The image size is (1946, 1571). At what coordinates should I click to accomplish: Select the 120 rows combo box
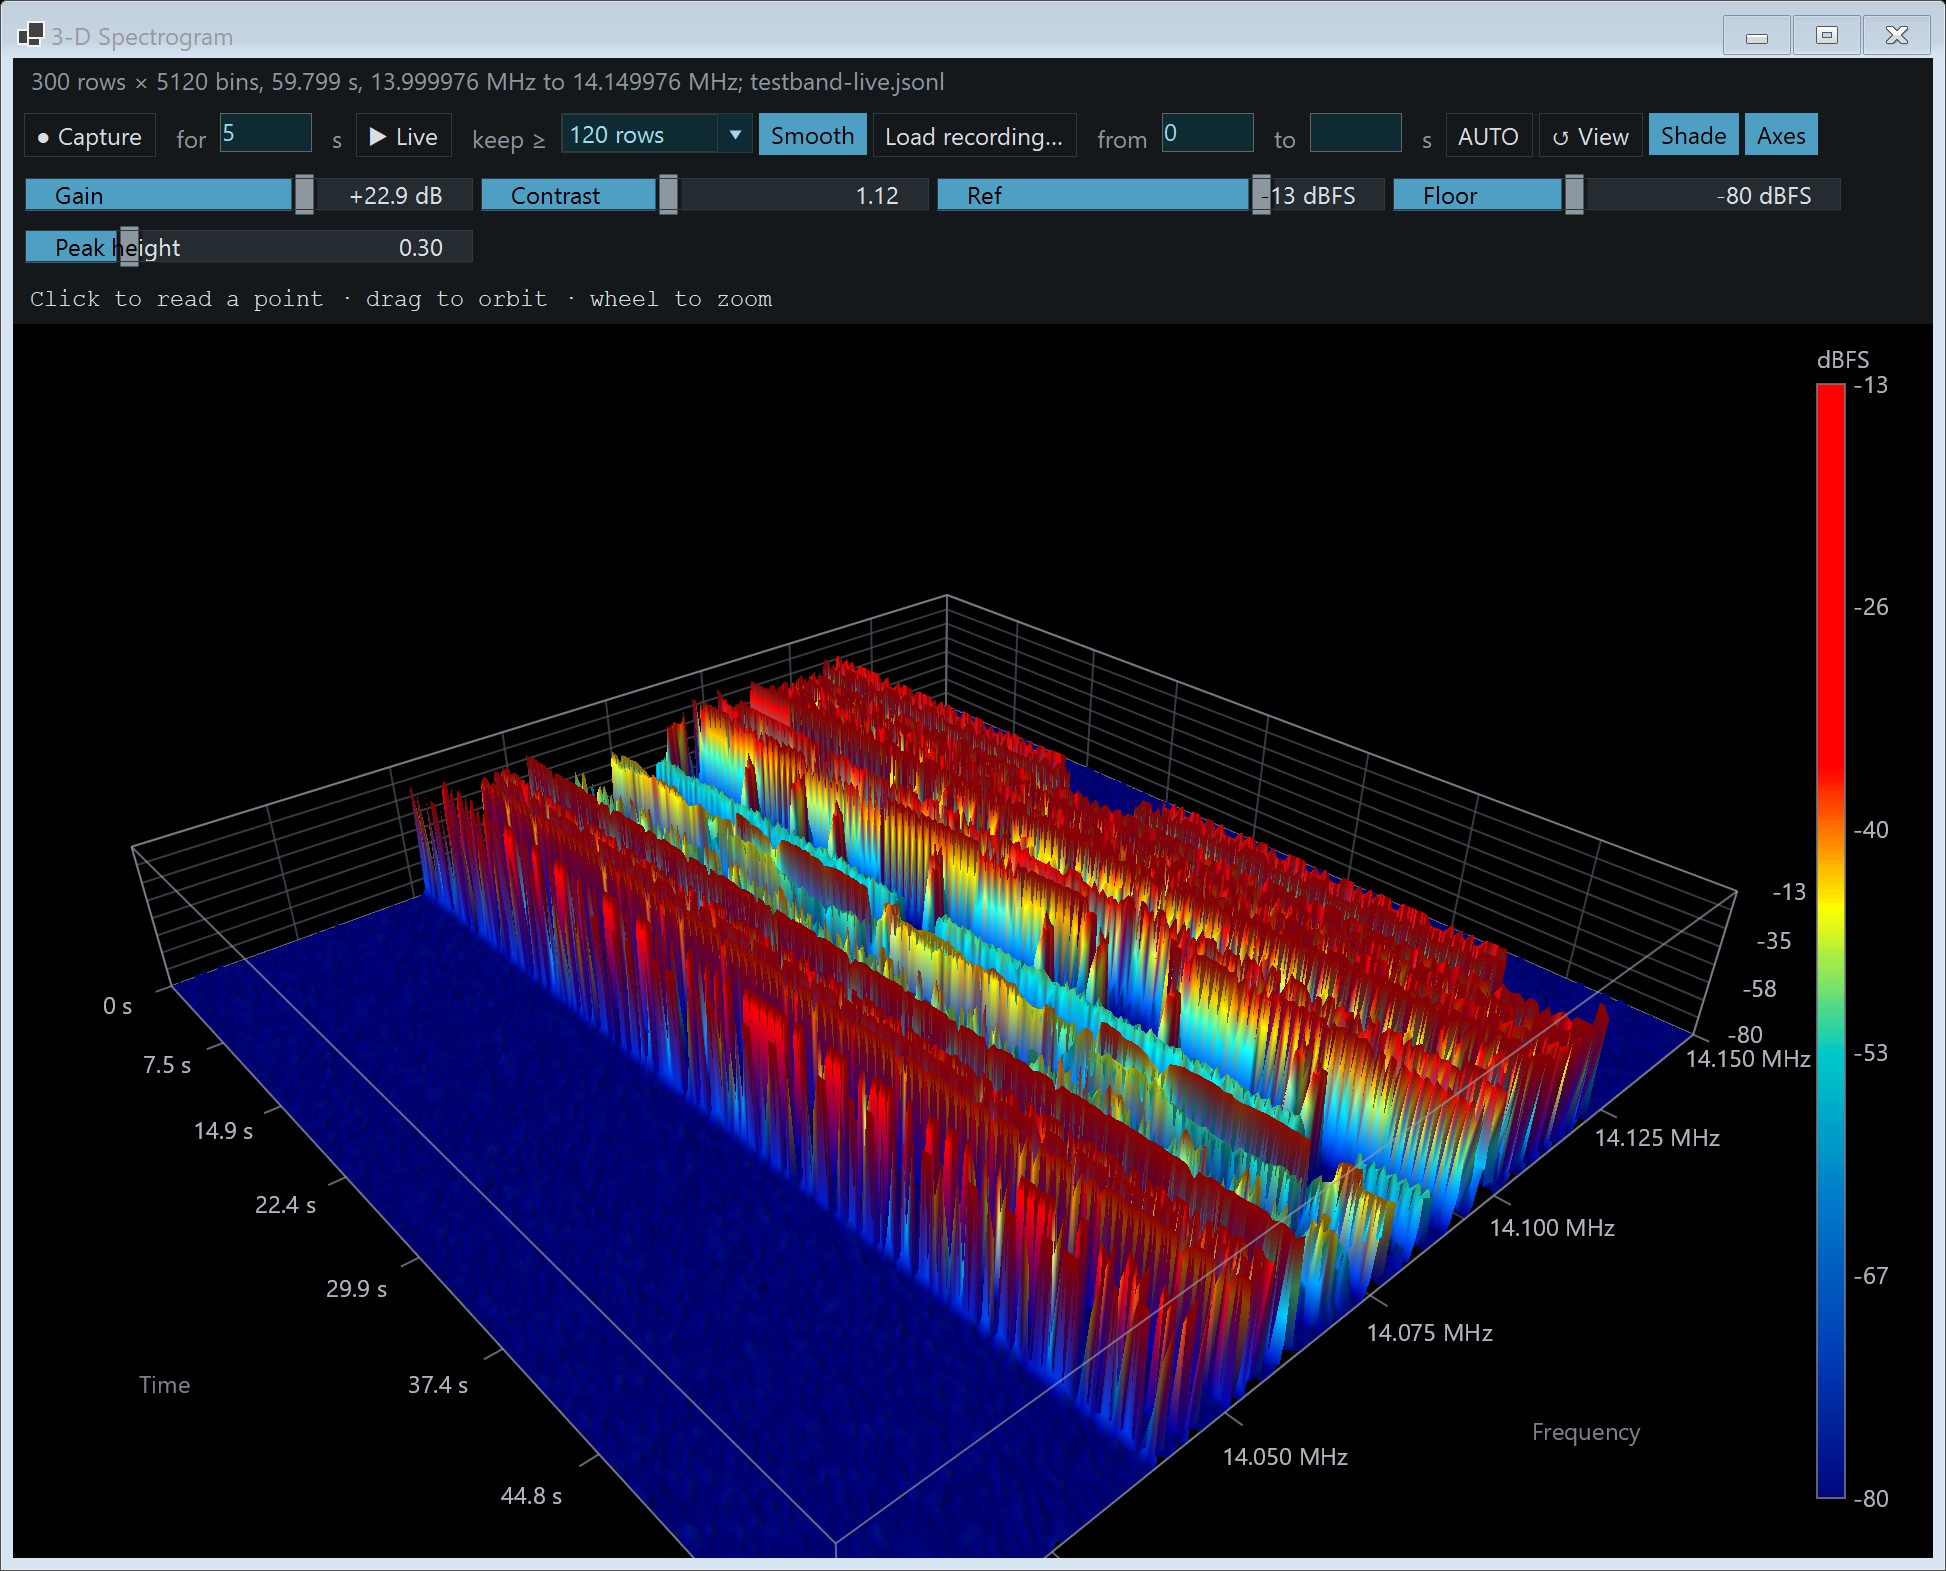[656, 134]
